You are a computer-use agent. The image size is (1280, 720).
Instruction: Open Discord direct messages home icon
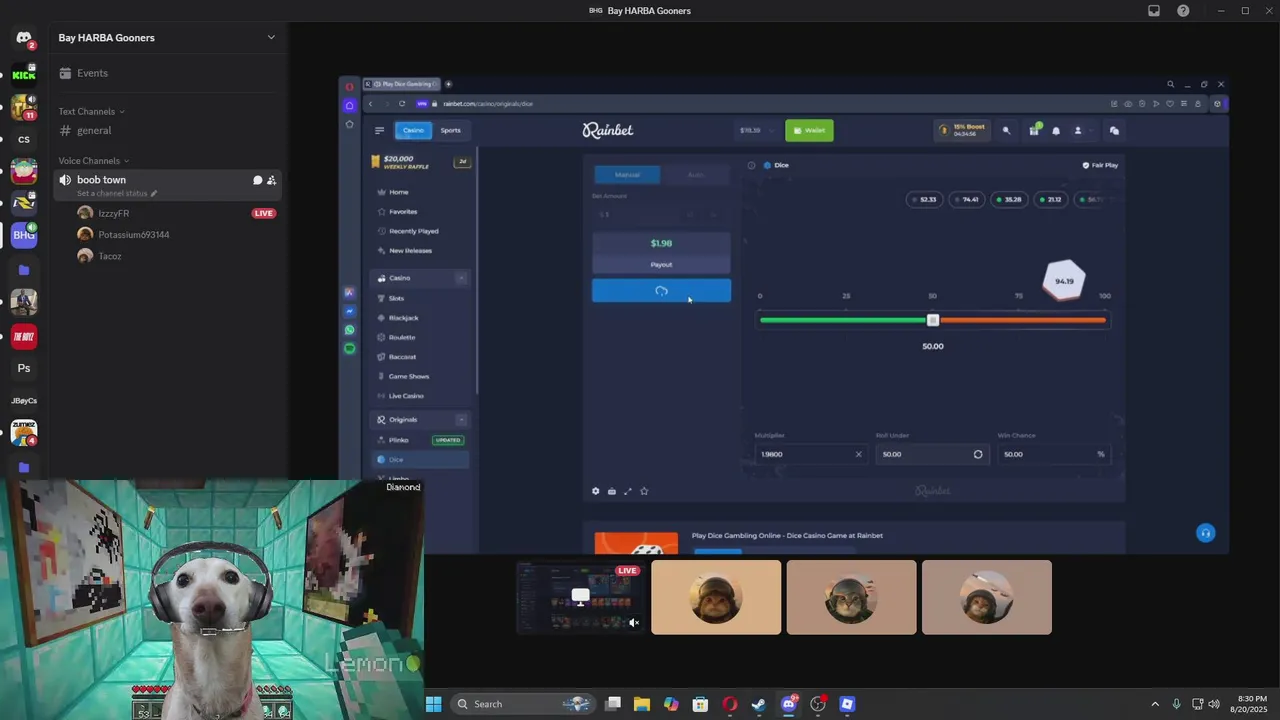(24, 39)
